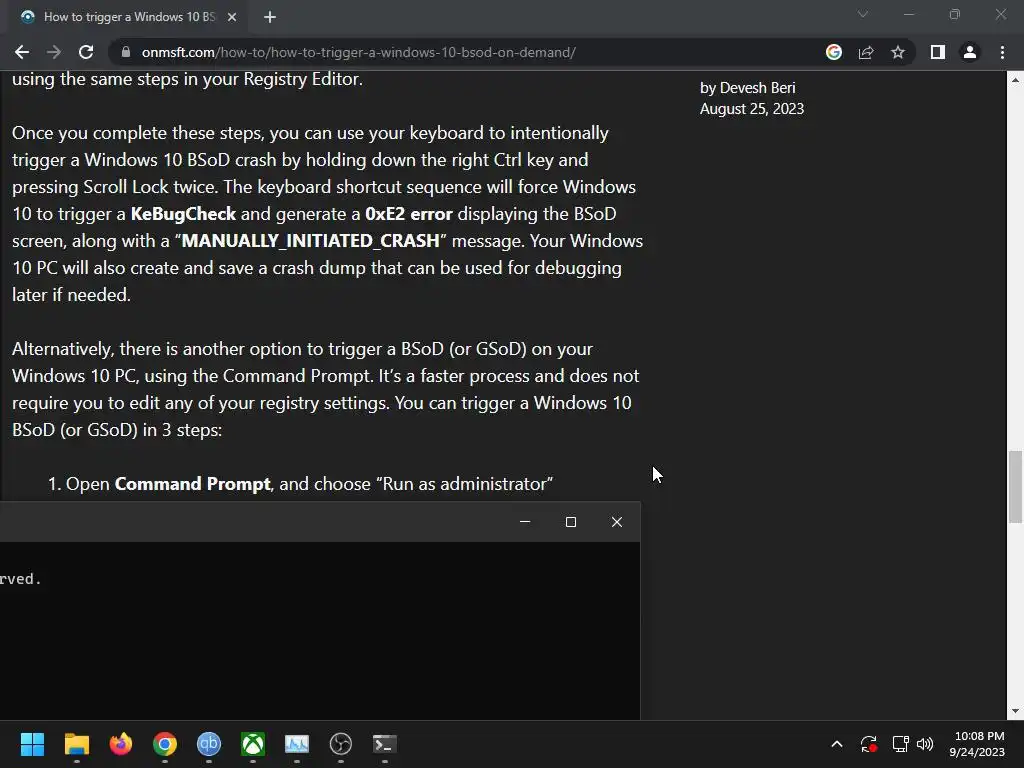This screenshot has height=768, width=1024.
Task: Switch to terminal icon on taskbar
Action: (x=385, y=744)
